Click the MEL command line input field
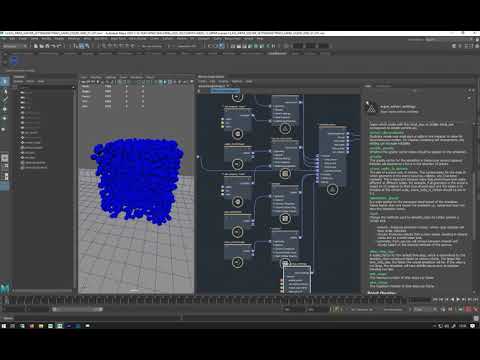 pyautogui.click(x=97, y=319)
